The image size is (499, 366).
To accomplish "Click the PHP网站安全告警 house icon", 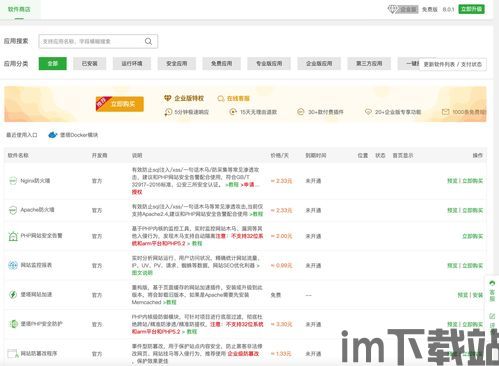I will coord(13,236).
